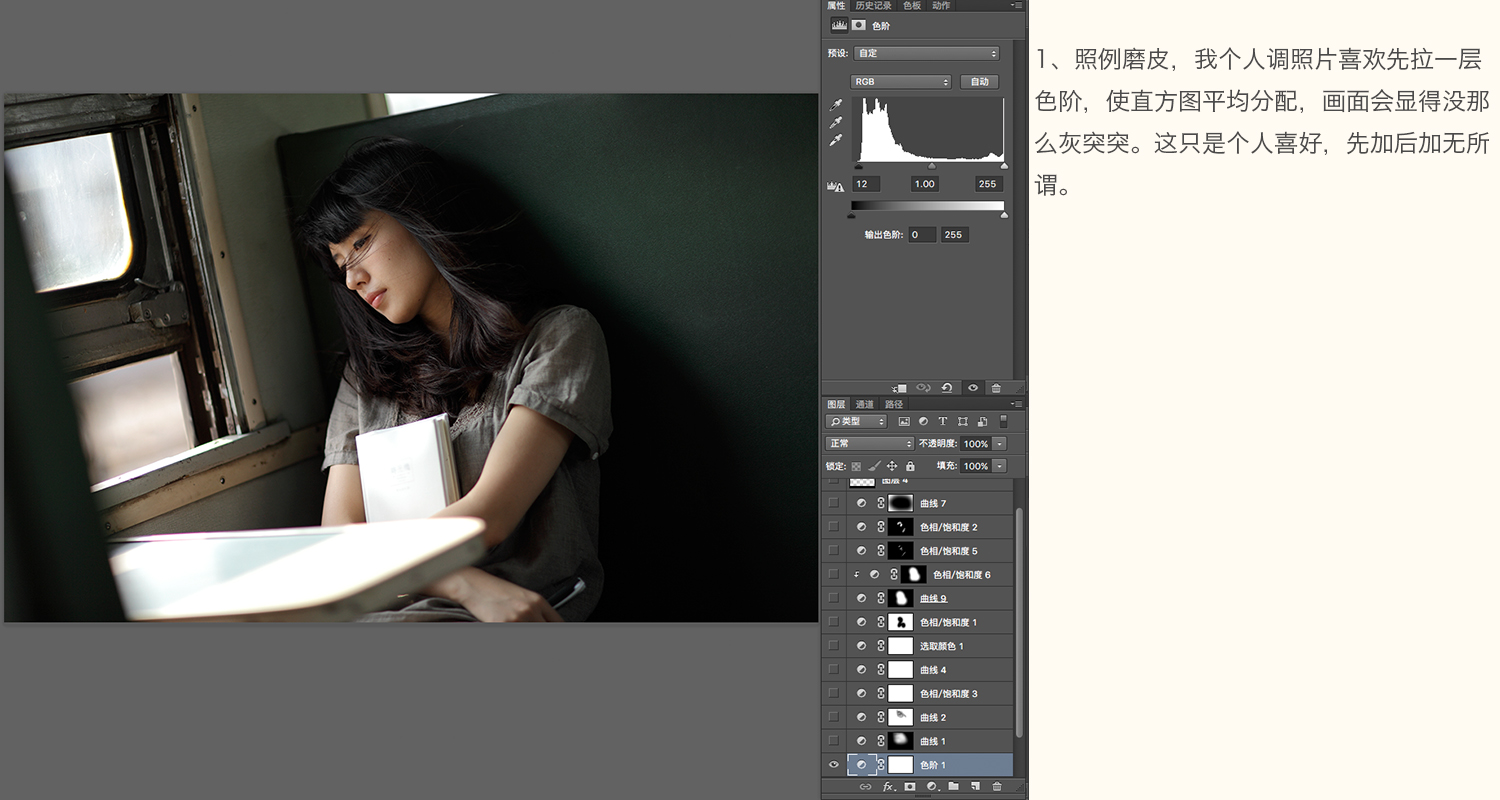Screen dimensions: 1500x800
Task: Click the shadow input level slider handle
Action: point(858,166)
